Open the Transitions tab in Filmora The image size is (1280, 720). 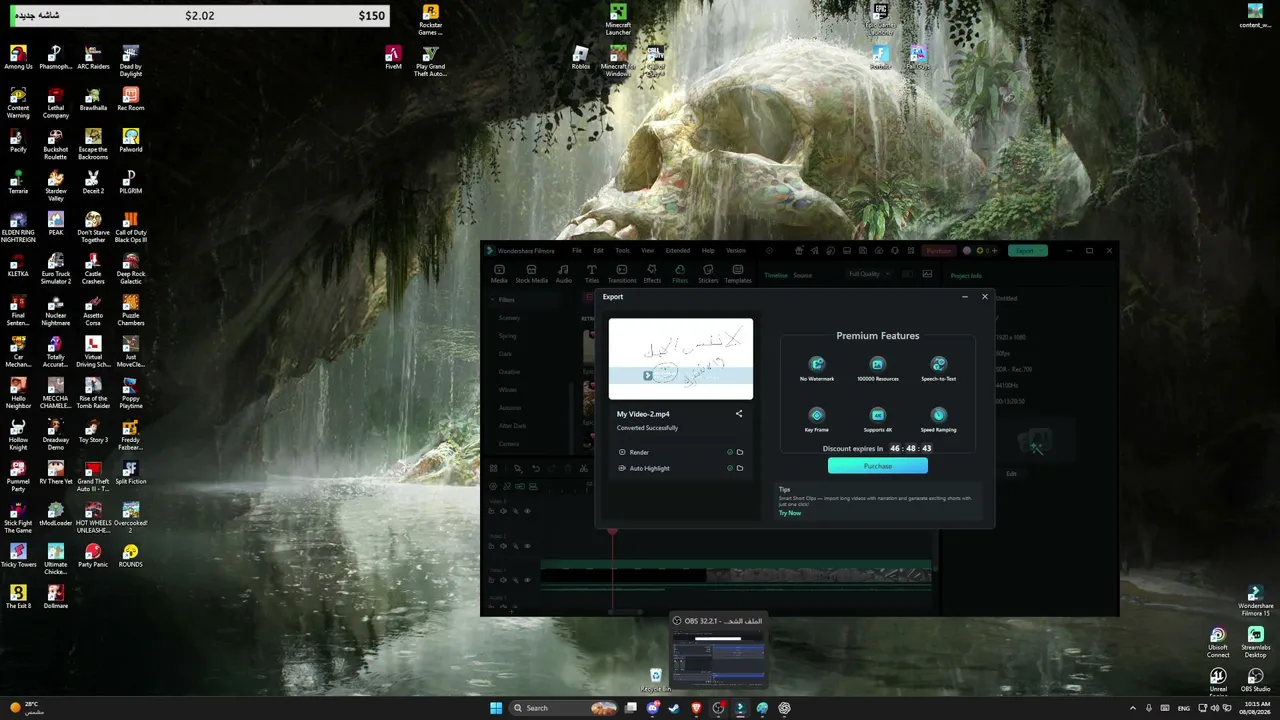tap(622, 273)
